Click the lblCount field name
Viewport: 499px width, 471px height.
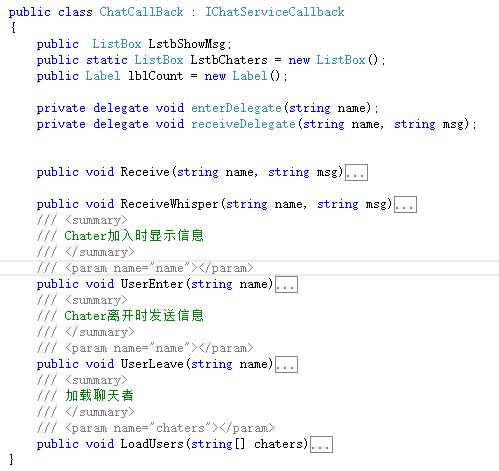pyautogui.click(x=156, y=76)
